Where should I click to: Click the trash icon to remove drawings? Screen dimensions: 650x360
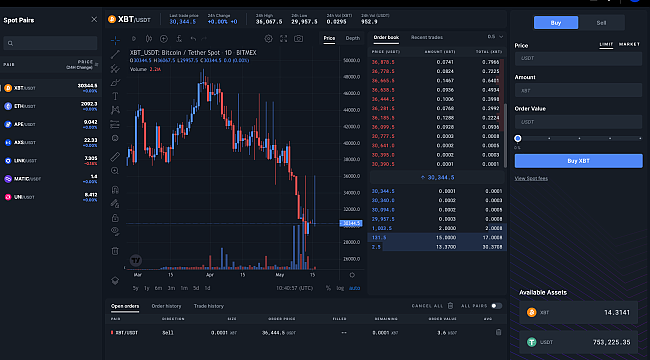[x=115, y=251]
